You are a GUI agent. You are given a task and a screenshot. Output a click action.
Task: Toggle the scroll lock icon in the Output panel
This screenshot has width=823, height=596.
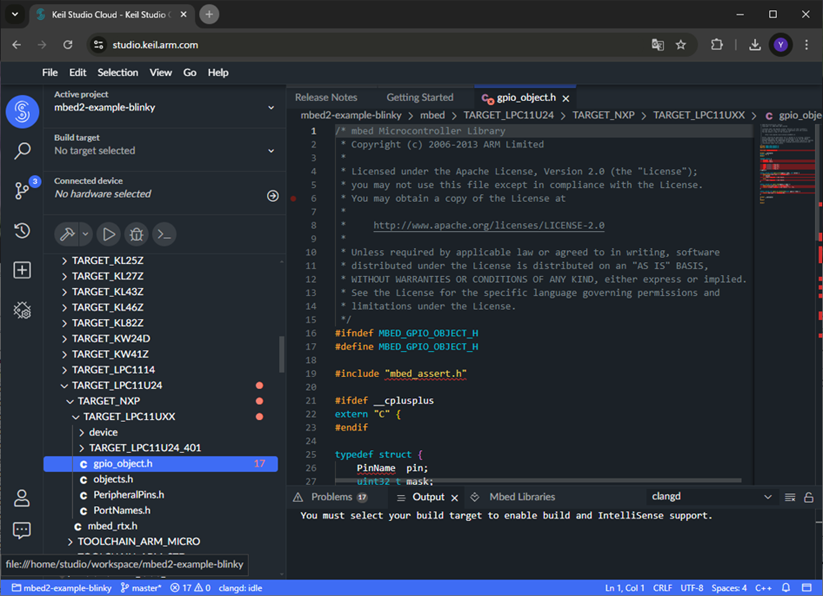click(x=808, y=497)
